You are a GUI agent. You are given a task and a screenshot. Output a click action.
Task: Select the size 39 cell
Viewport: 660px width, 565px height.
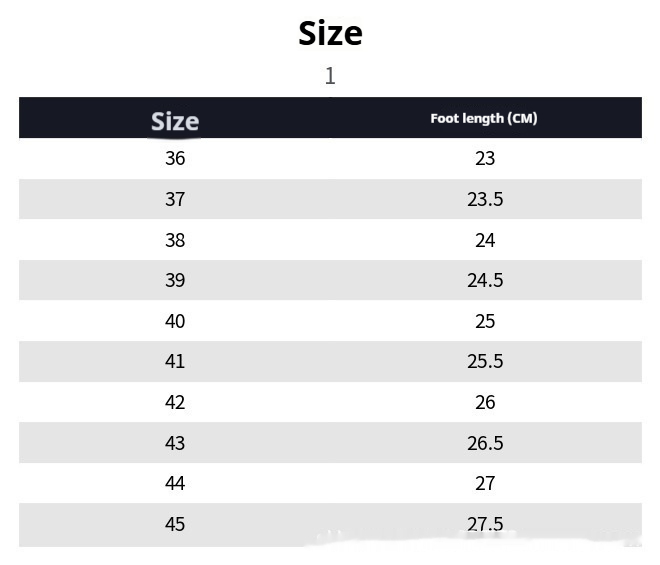(175, 280)
